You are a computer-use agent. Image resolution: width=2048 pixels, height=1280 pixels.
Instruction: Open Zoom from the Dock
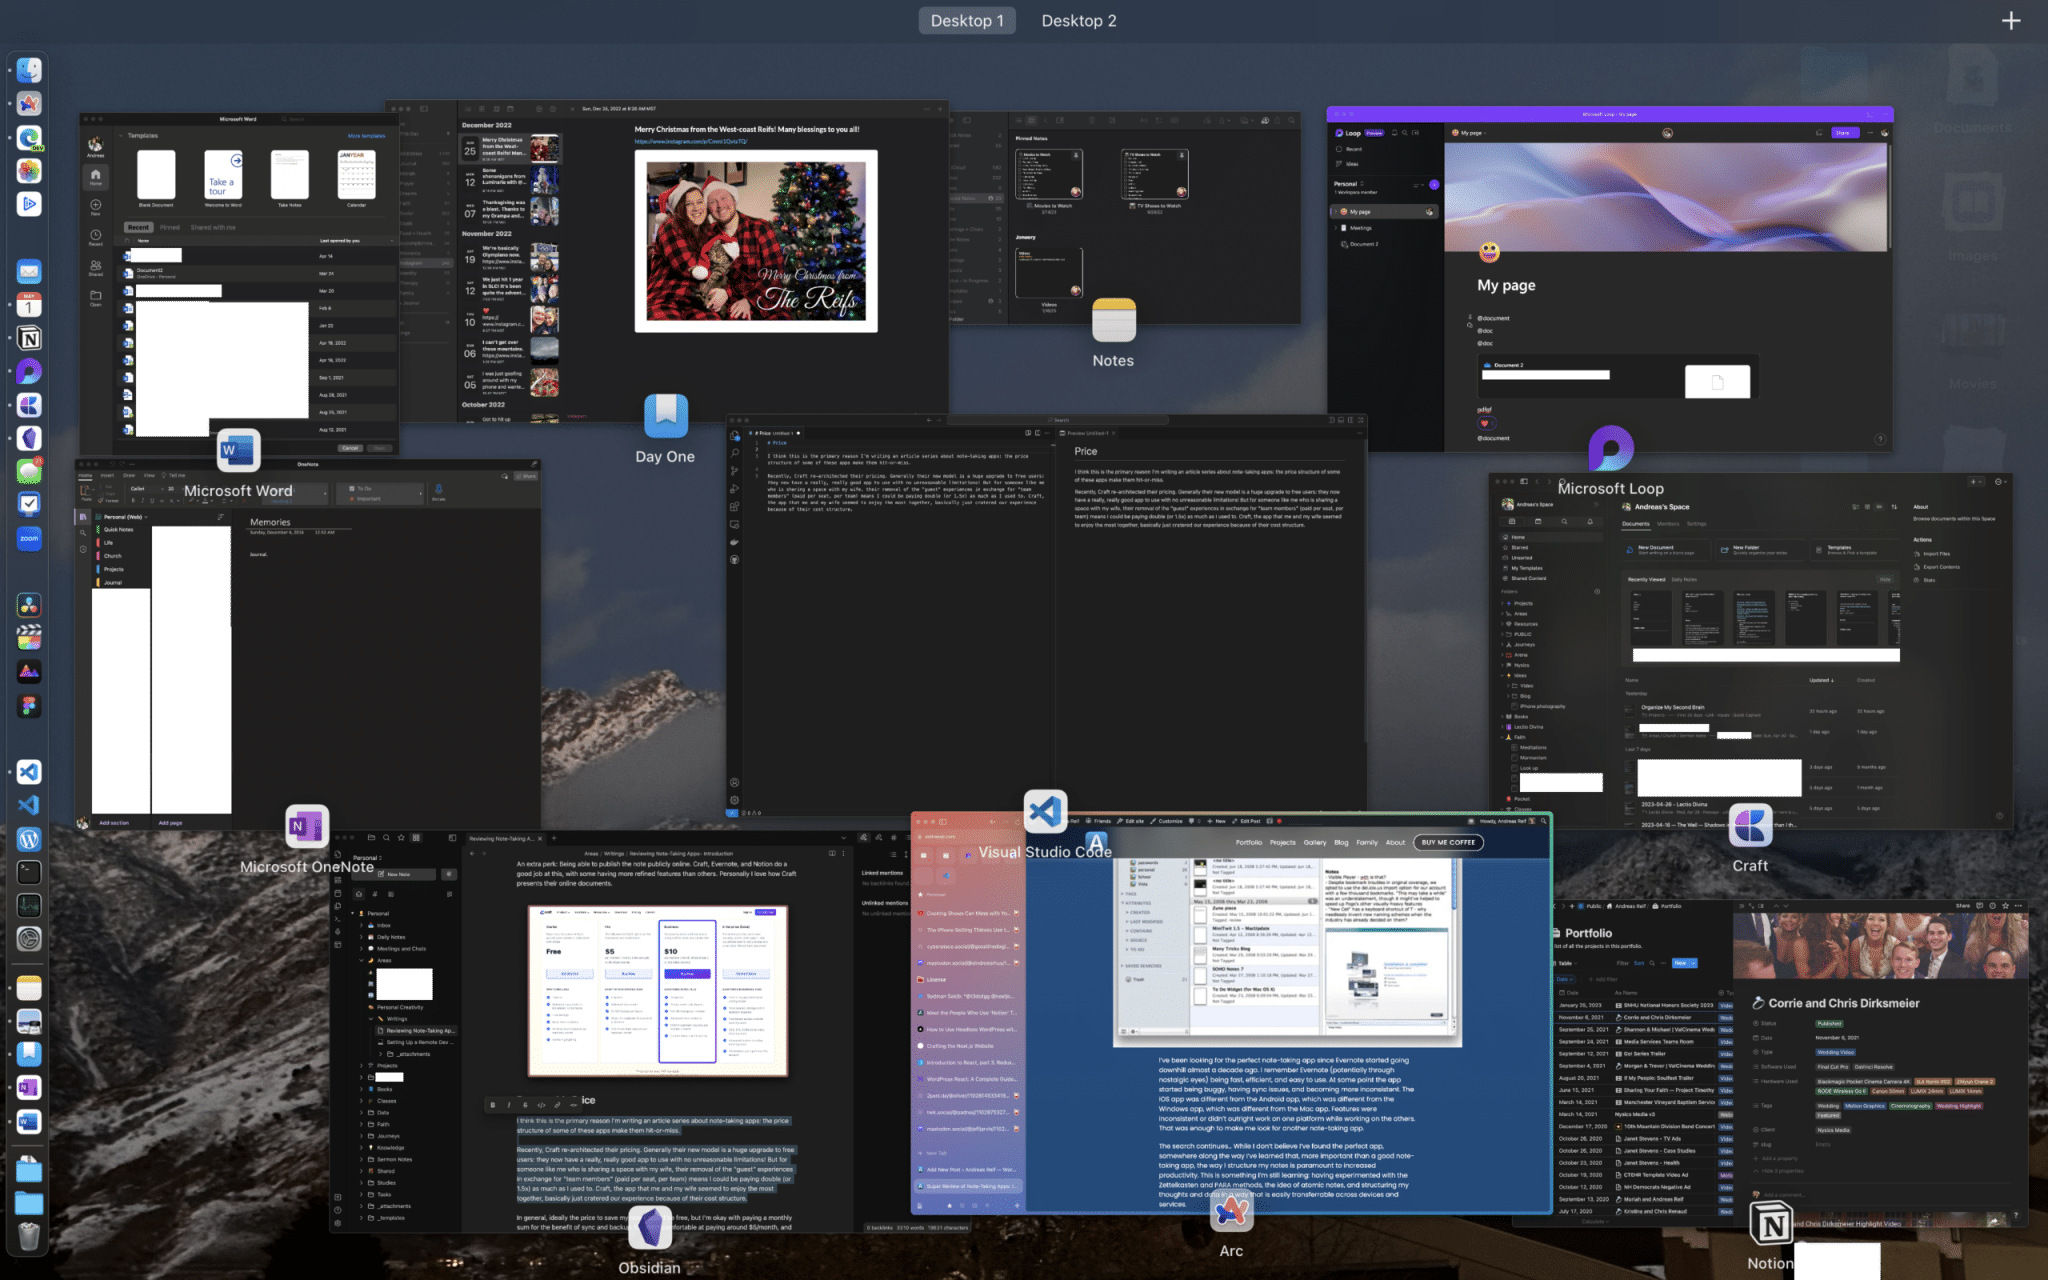pyautogui.click(x=29, y=538)
